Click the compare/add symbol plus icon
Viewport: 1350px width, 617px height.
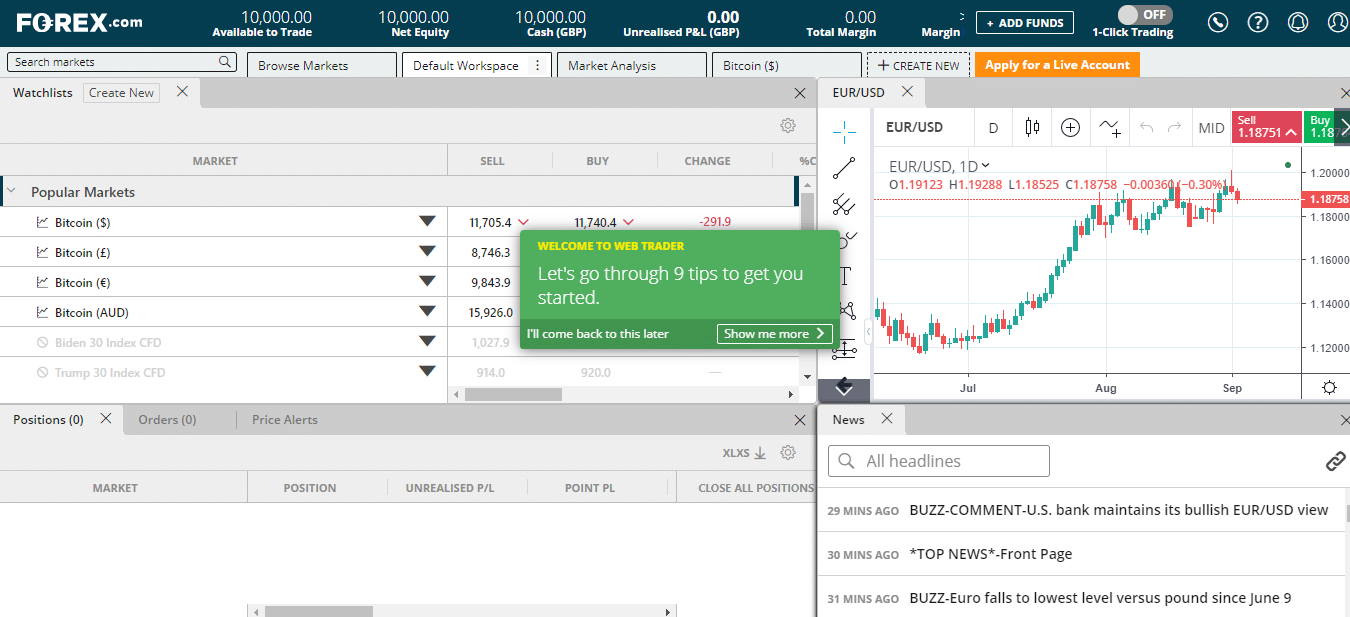(1070, 127)
